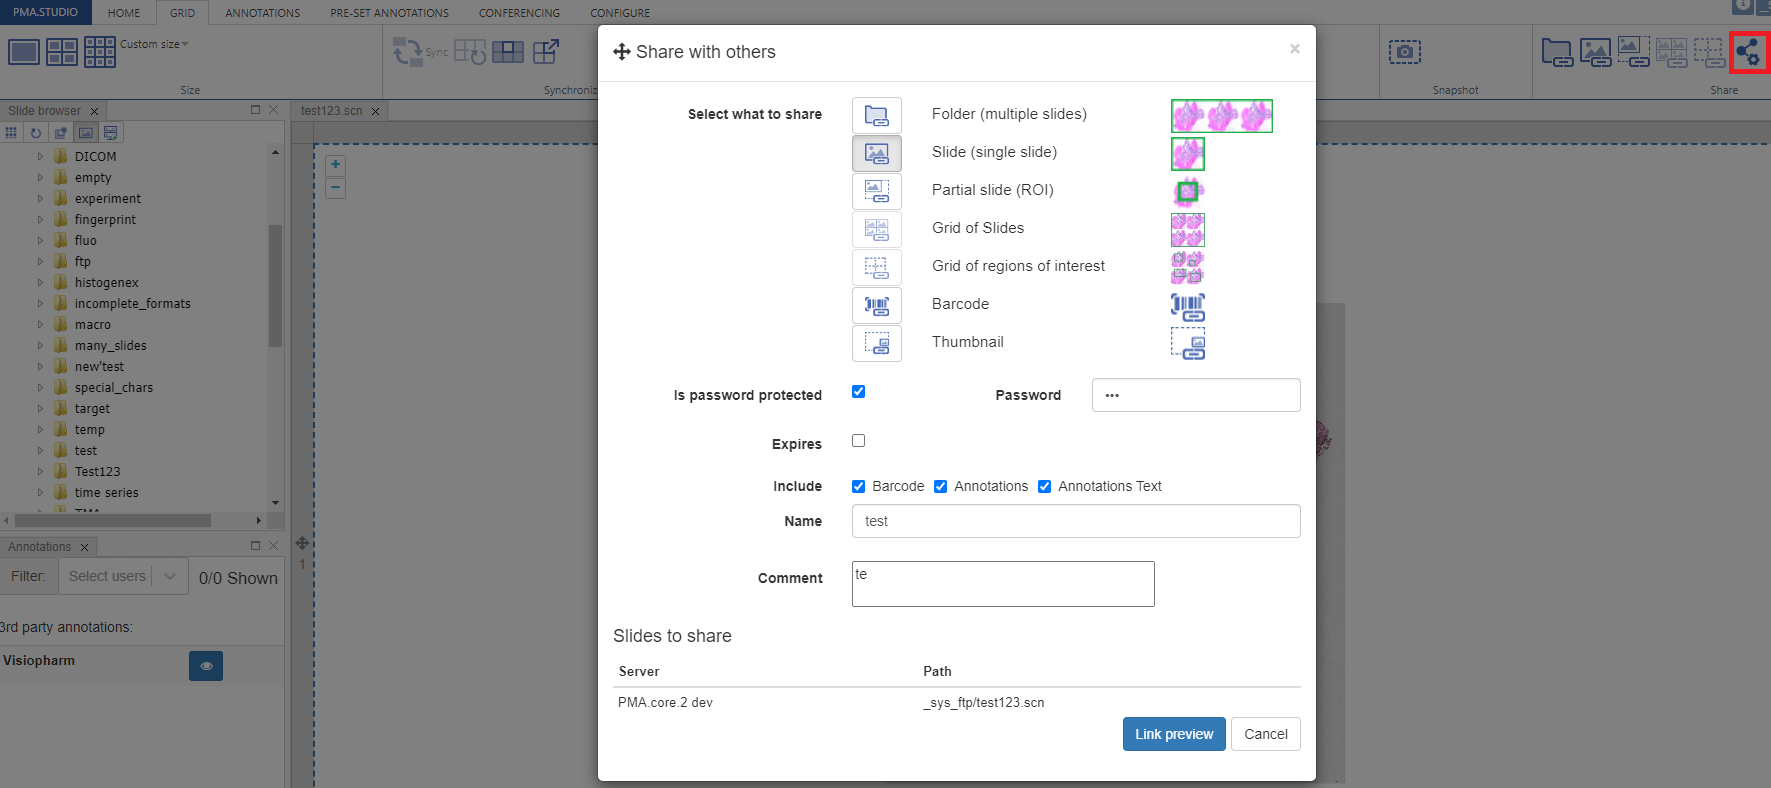The image size is (1771, 788).
Task: Click the Link preview button
Action: (1173, 734)
